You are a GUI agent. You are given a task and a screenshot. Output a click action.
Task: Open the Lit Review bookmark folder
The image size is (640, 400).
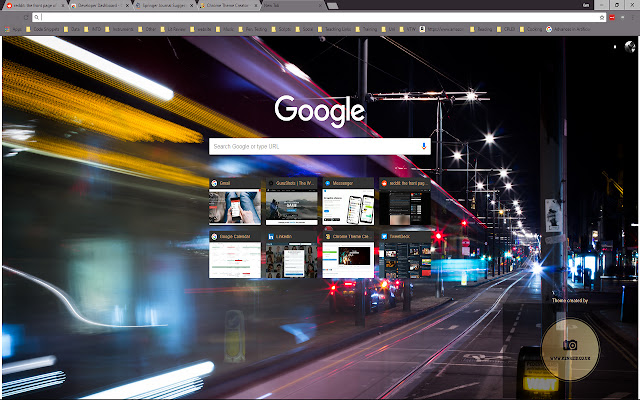[x=173, y=29]
